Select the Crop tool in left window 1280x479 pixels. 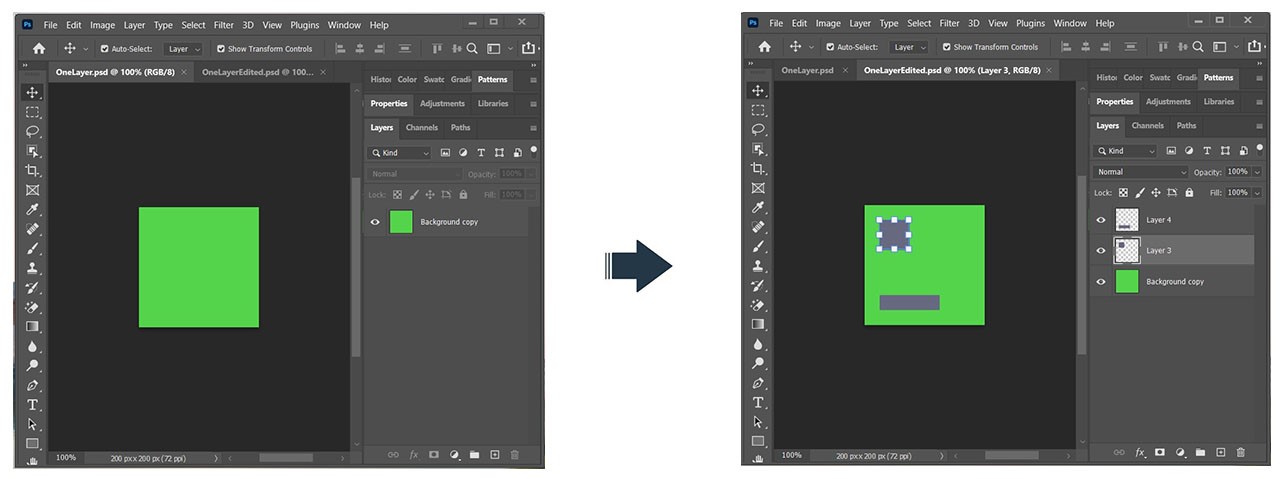(x=32, y=170)
